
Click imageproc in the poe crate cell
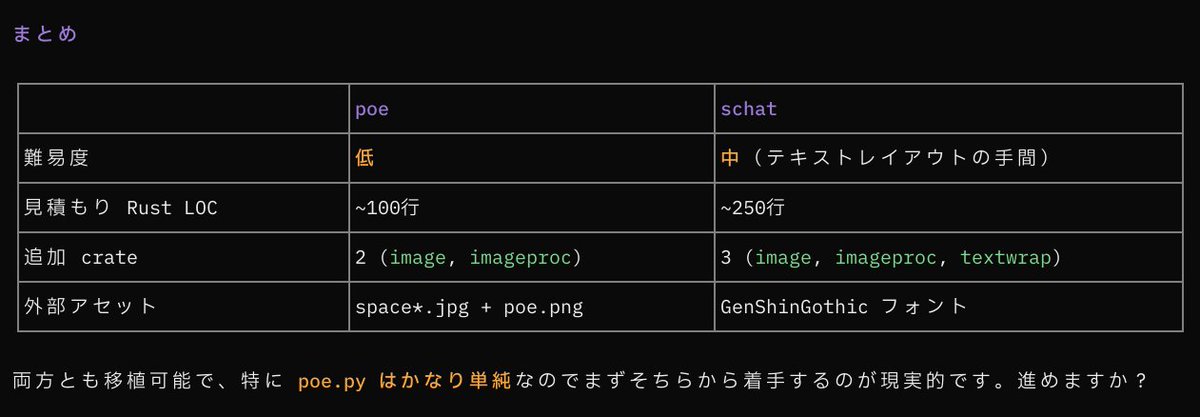519,257
